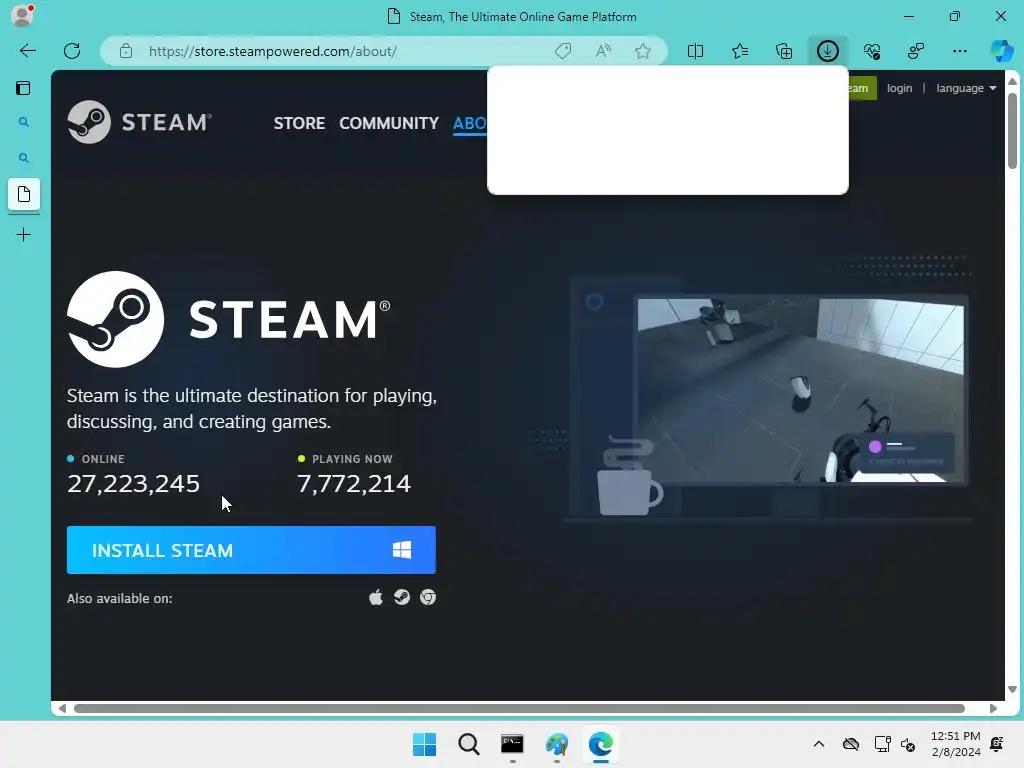Open the STORE menu
This screenshot has width=1024, height=768.
point(299,123)
